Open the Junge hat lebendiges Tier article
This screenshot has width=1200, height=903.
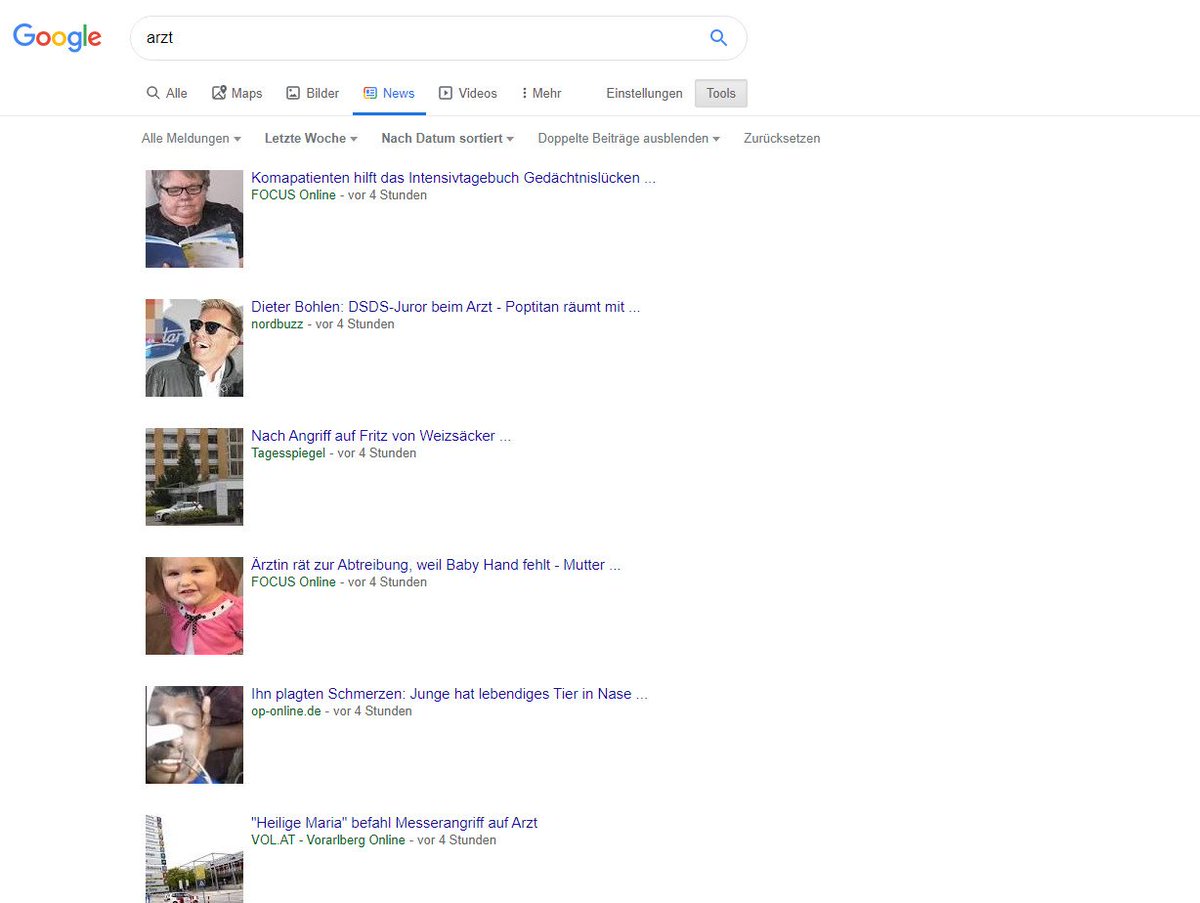pos(449,694)
